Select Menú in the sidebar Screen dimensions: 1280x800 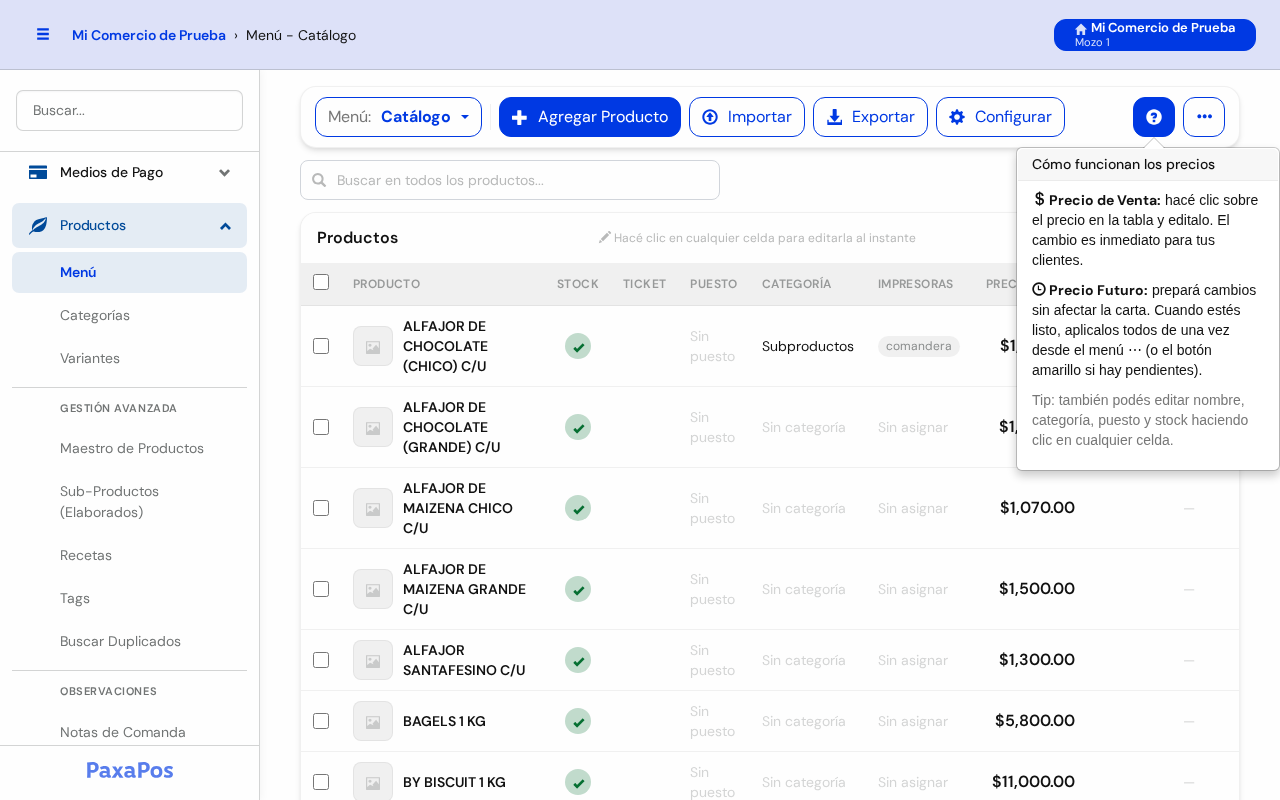[x=129, y=272]
